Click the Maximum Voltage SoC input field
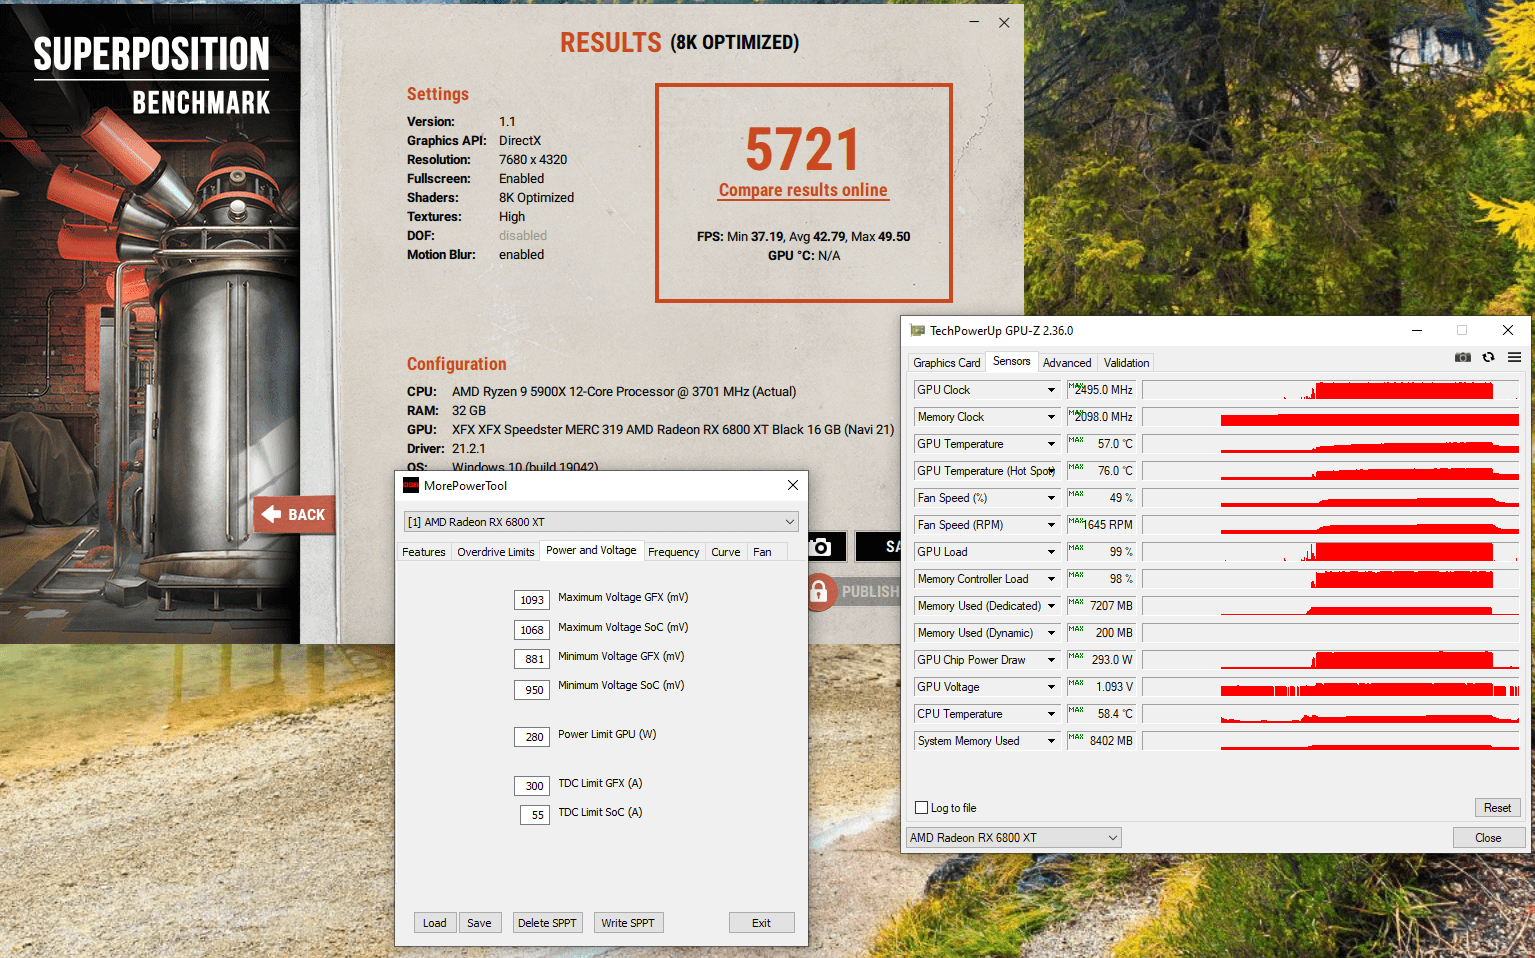1535x958 pixels. pyautogui.click(x=532, y=630)
